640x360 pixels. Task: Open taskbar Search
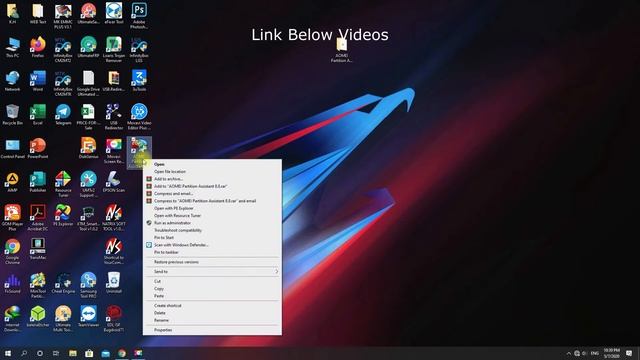(x=24, y=353)
